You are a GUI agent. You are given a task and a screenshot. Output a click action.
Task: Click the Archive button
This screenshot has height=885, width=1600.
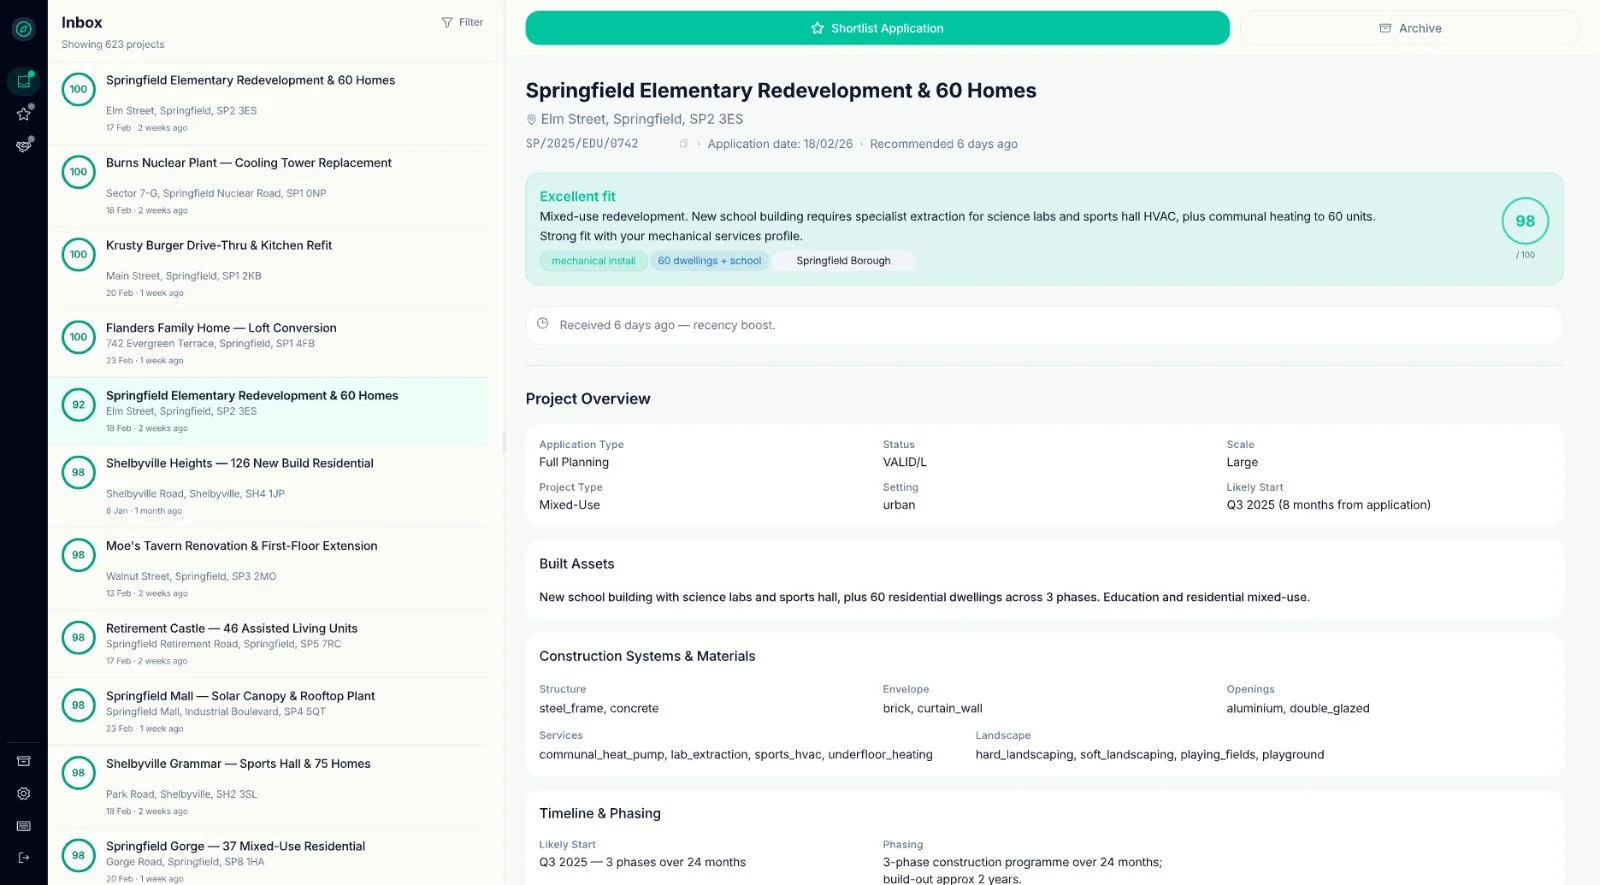pos(1409,28)
